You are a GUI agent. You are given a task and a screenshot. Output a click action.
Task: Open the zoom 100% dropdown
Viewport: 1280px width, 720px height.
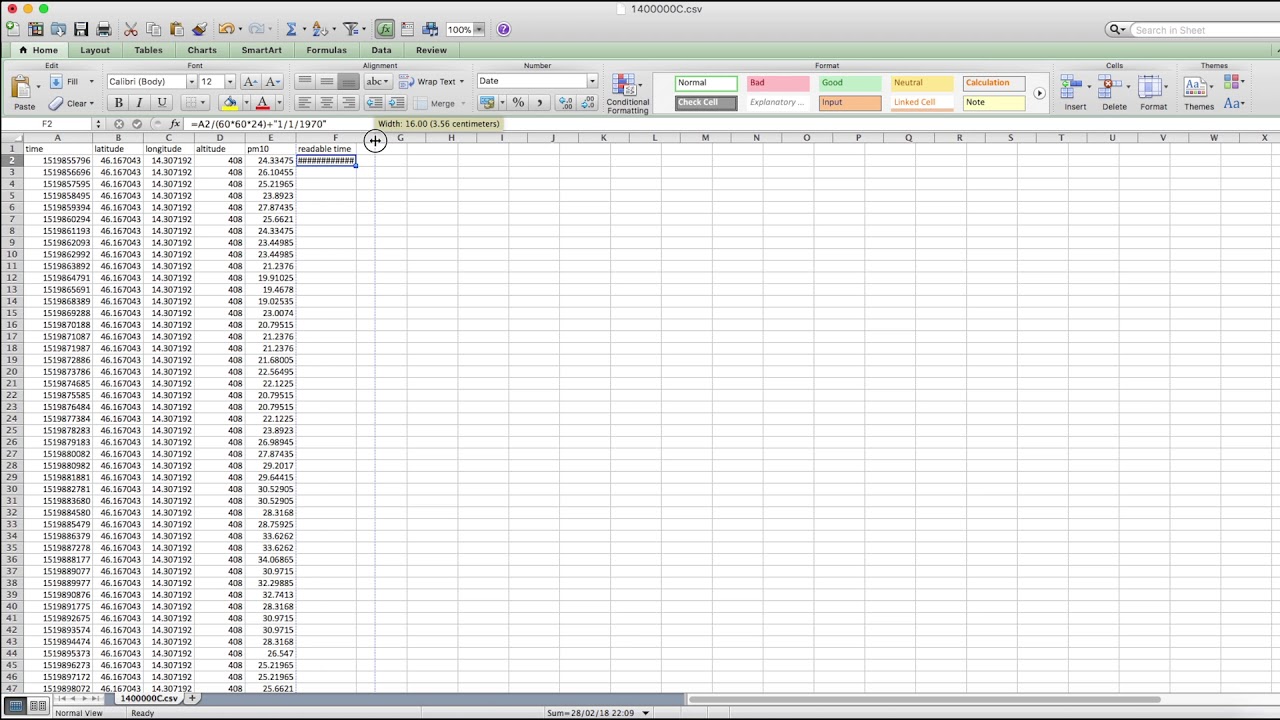[x=479, y=30]
